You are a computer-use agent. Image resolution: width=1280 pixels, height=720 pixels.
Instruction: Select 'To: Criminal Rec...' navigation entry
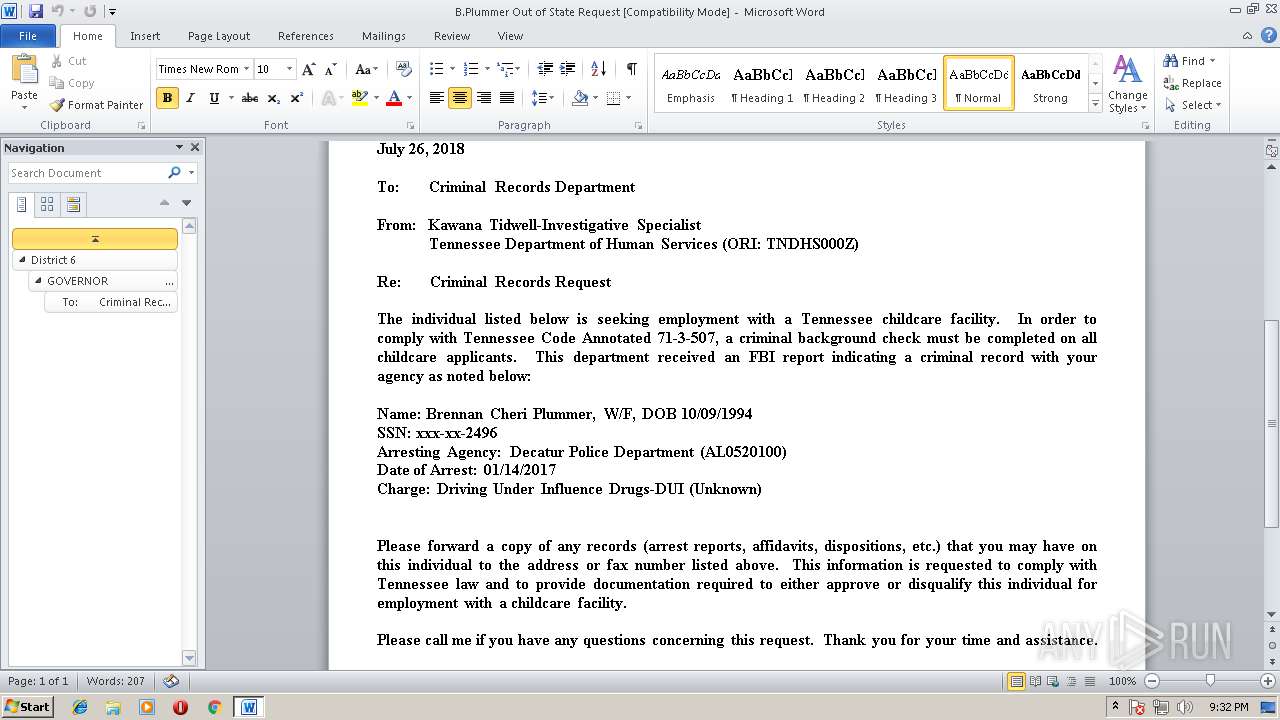111,302
